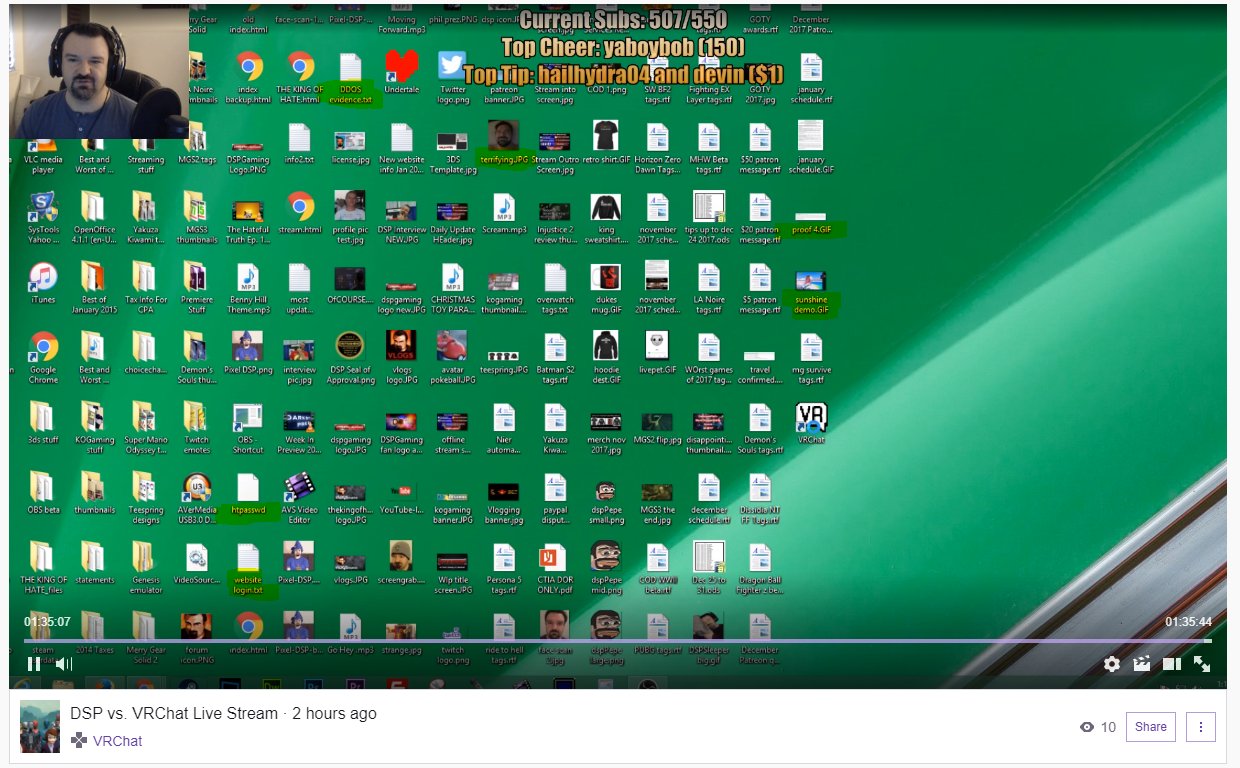Click the proof 4.GIF file icon
1240x768 pixels.
tap(811, 216)
